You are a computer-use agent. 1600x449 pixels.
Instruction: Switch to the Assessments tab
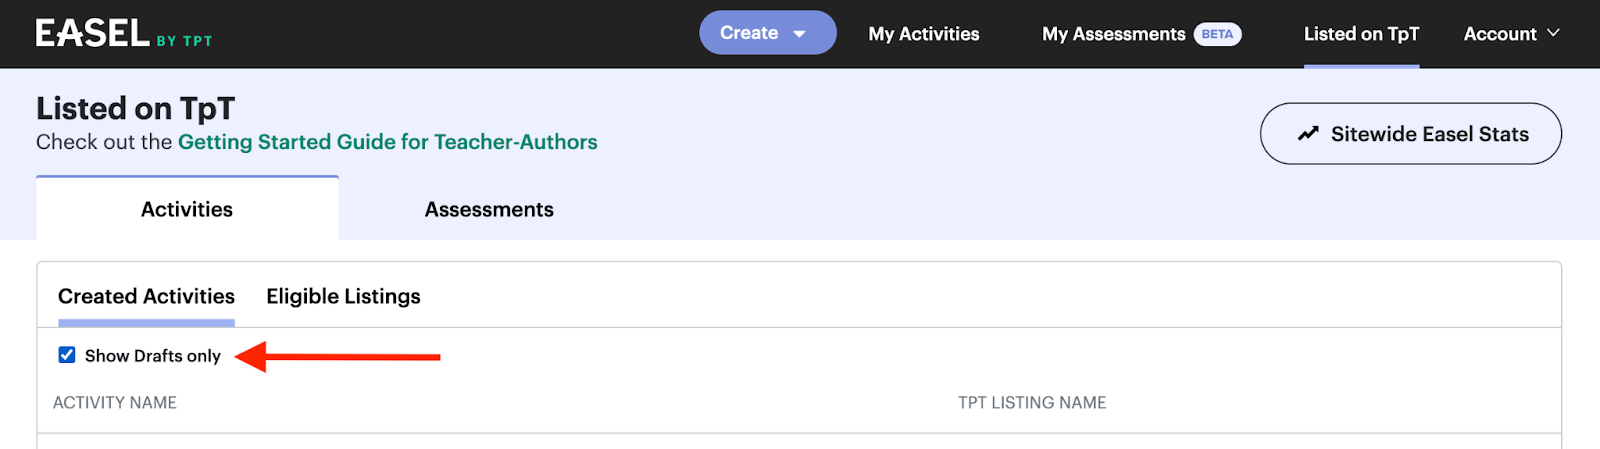489,209
